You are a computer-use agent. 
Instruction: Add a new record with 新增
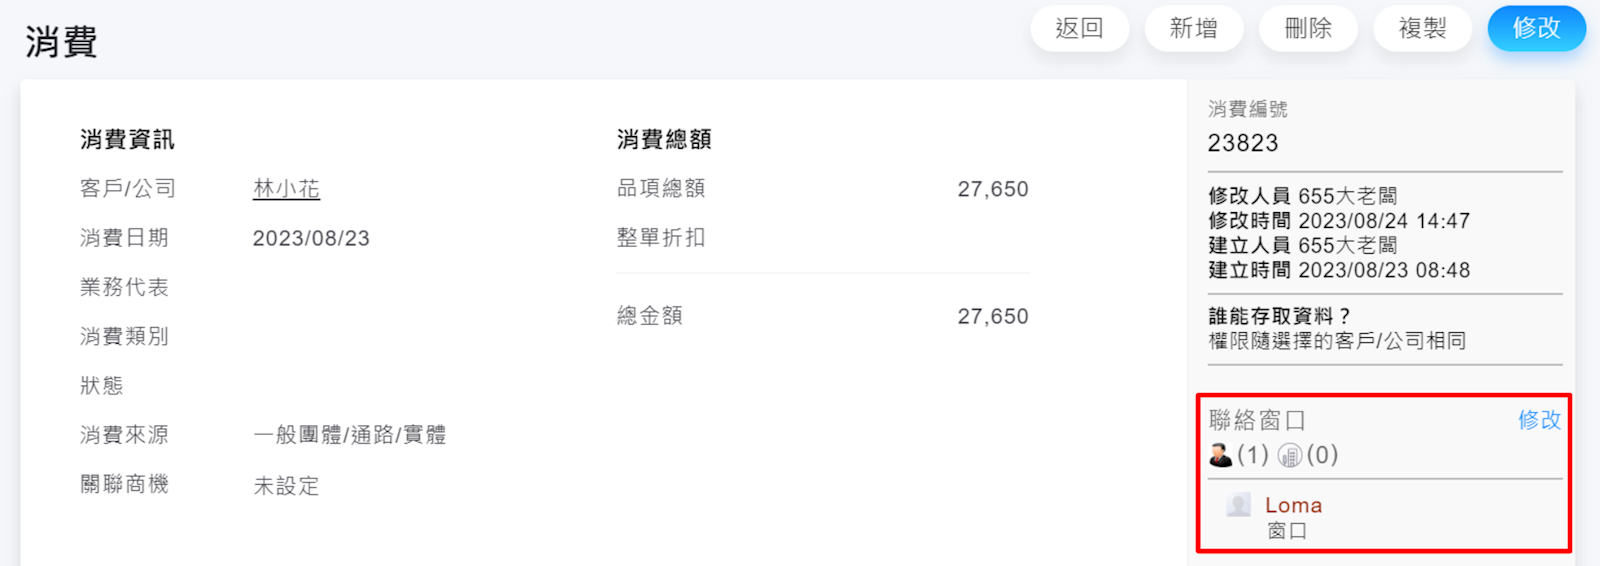(x=1194, y=28)
